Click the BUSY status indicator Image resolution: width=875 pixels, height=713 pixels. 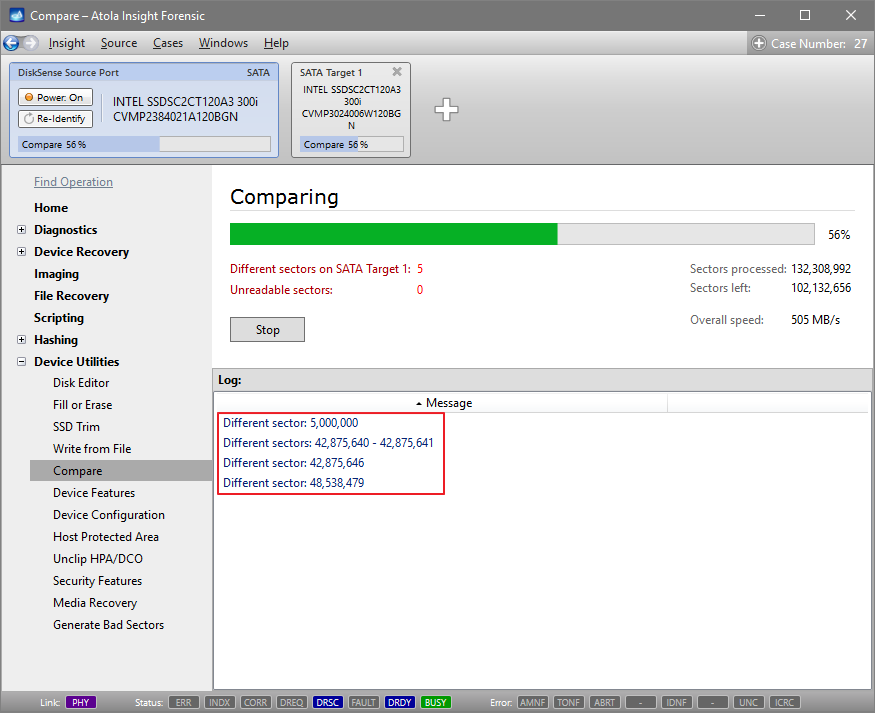(x=436, y=702)
